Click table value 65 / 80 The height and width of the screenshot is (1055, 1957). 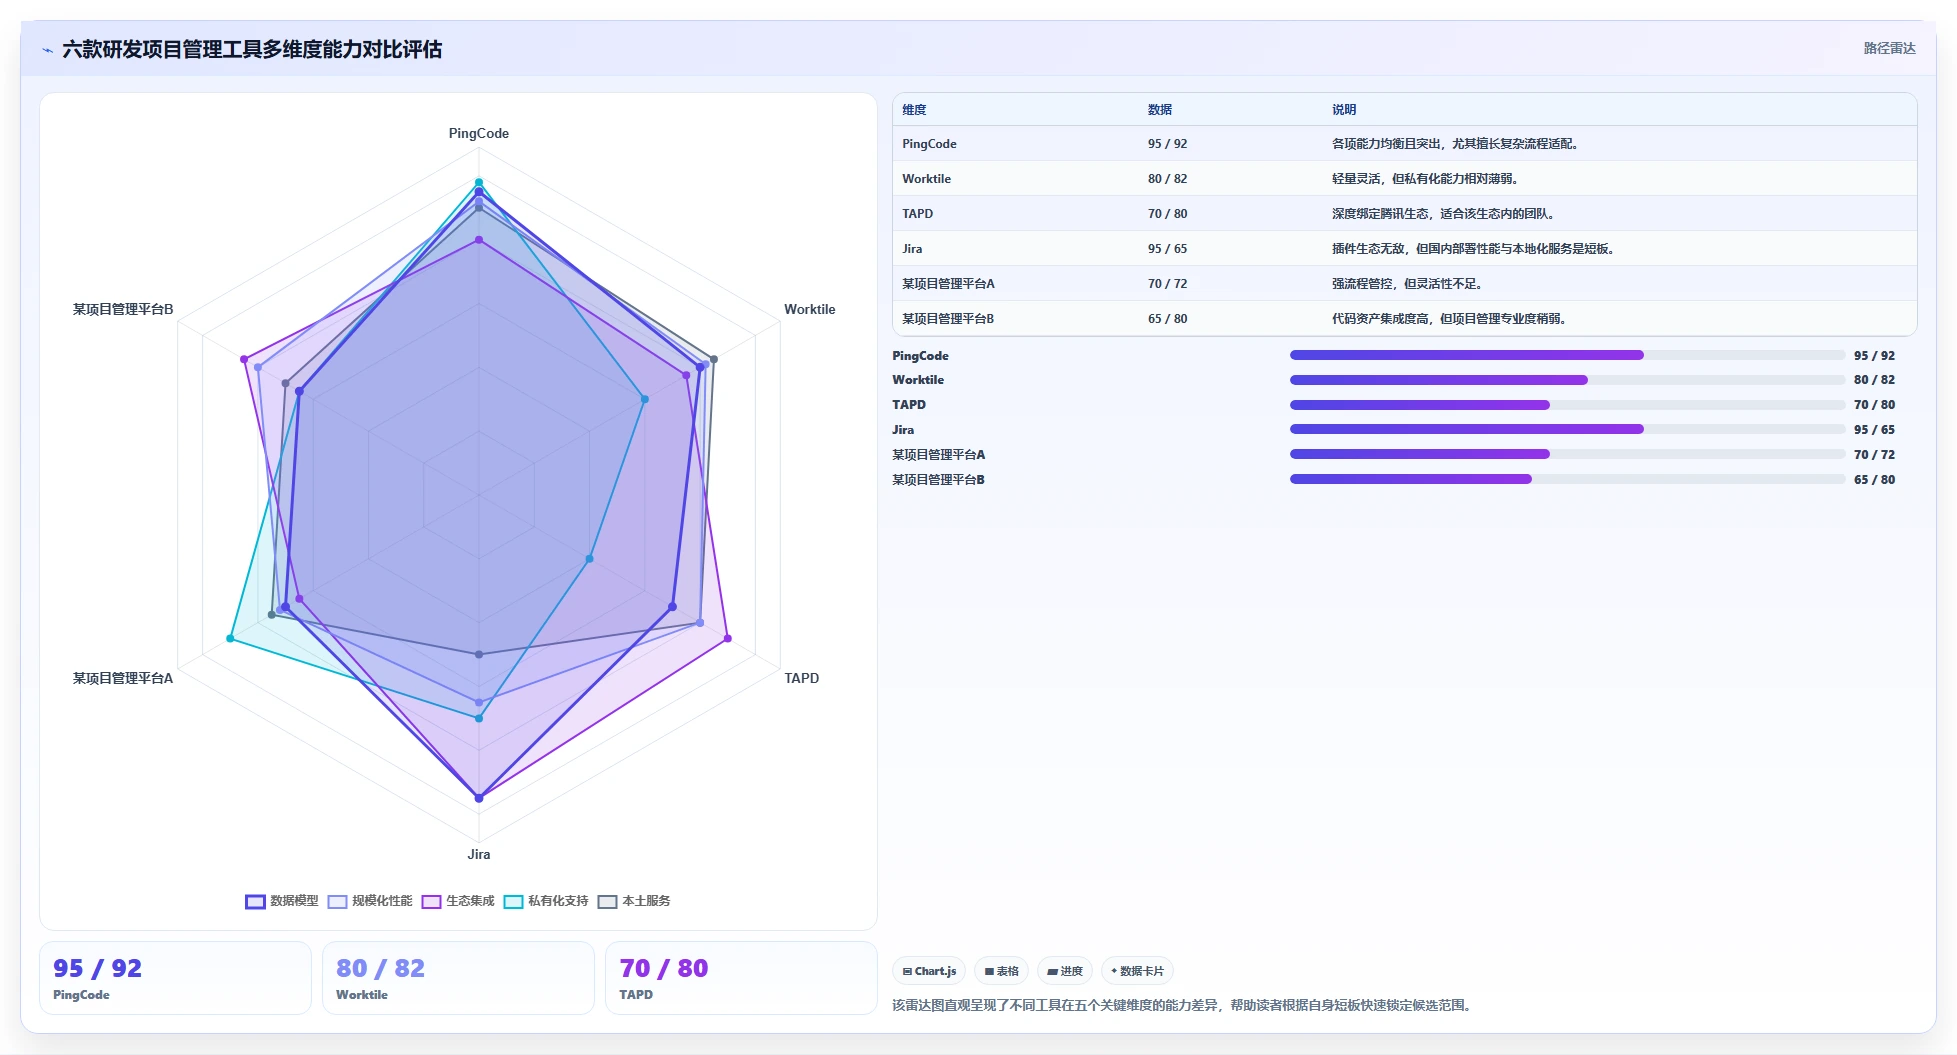tap(1167, 319)
